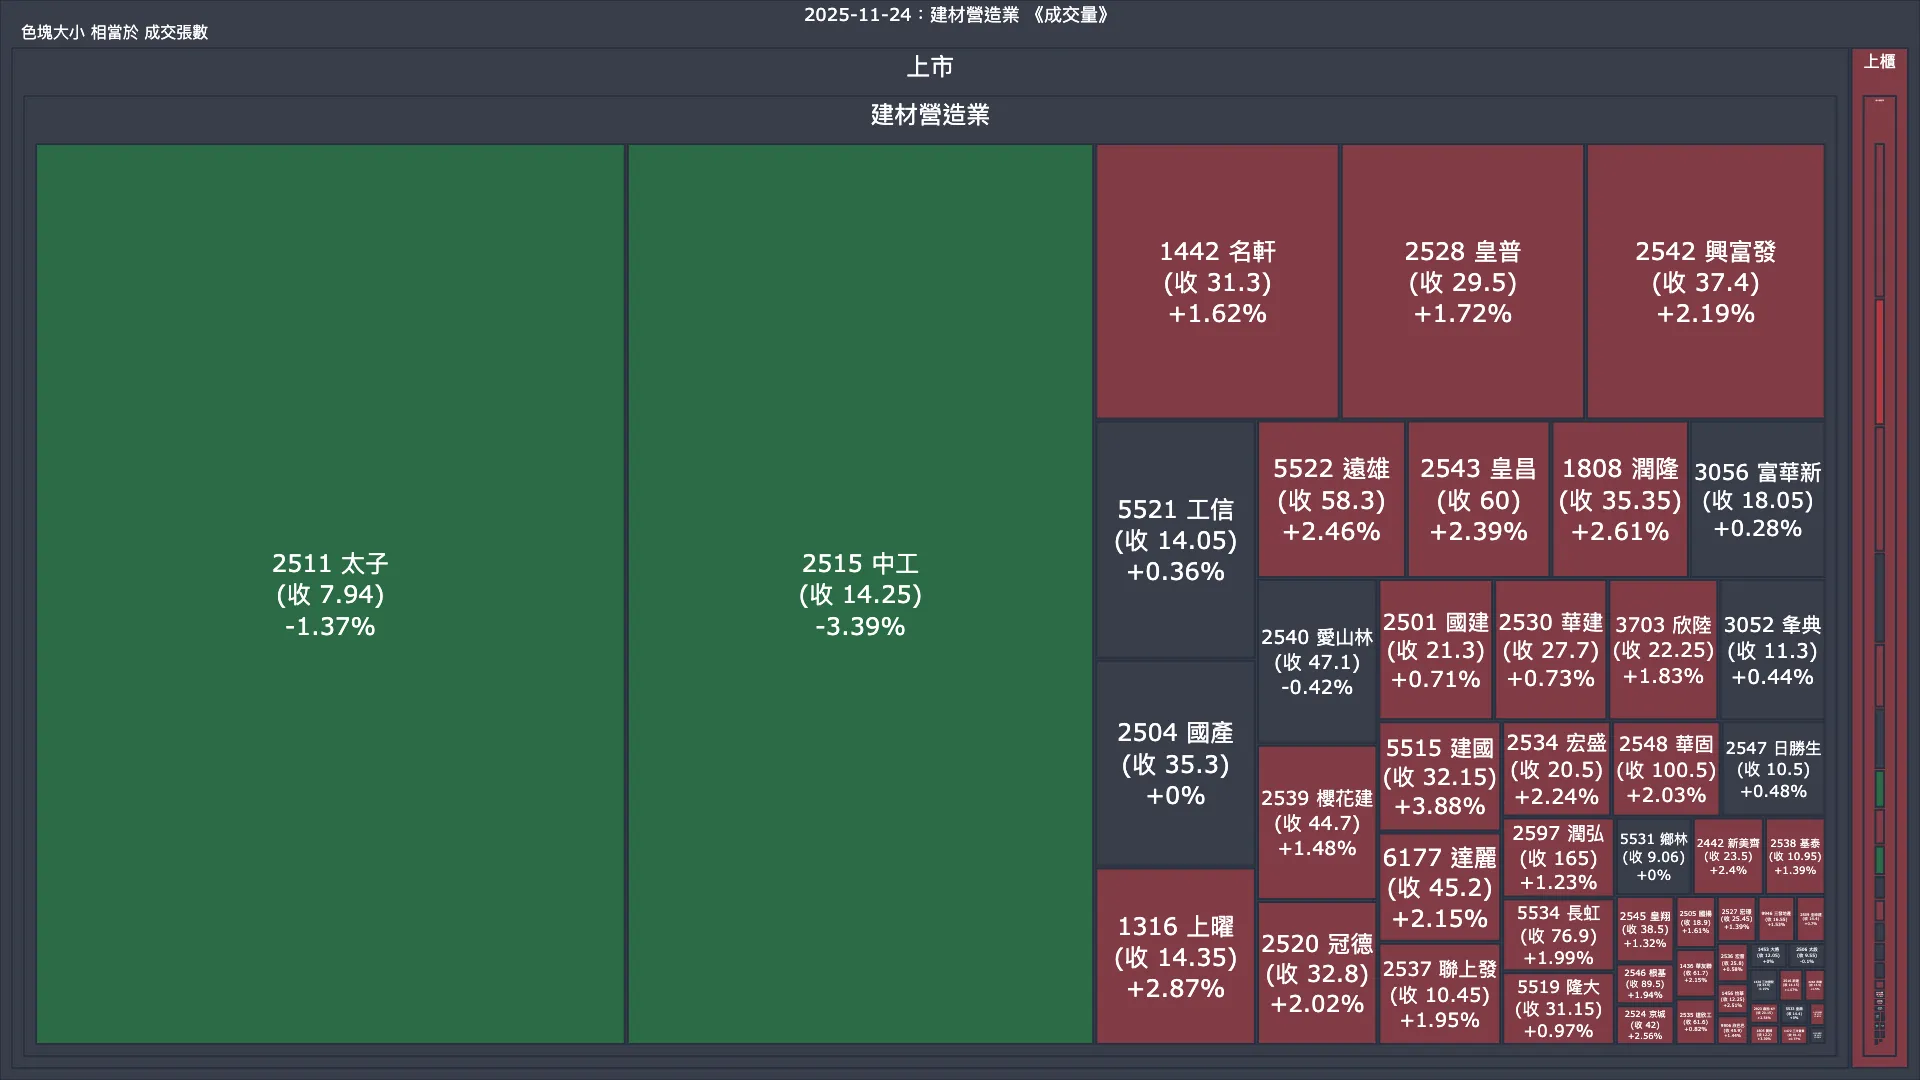Click the 2528 皇普 block
This screenshot has height=1080, width=1920.
tap(1462, 282)
